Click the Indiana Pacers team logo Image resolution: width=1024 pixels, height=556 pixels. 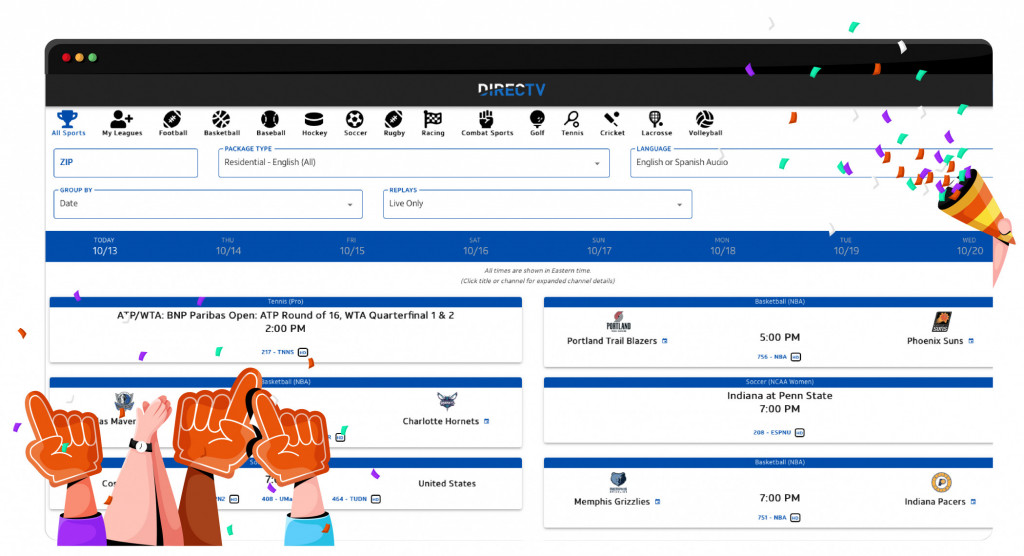click(x=940, y=483)
